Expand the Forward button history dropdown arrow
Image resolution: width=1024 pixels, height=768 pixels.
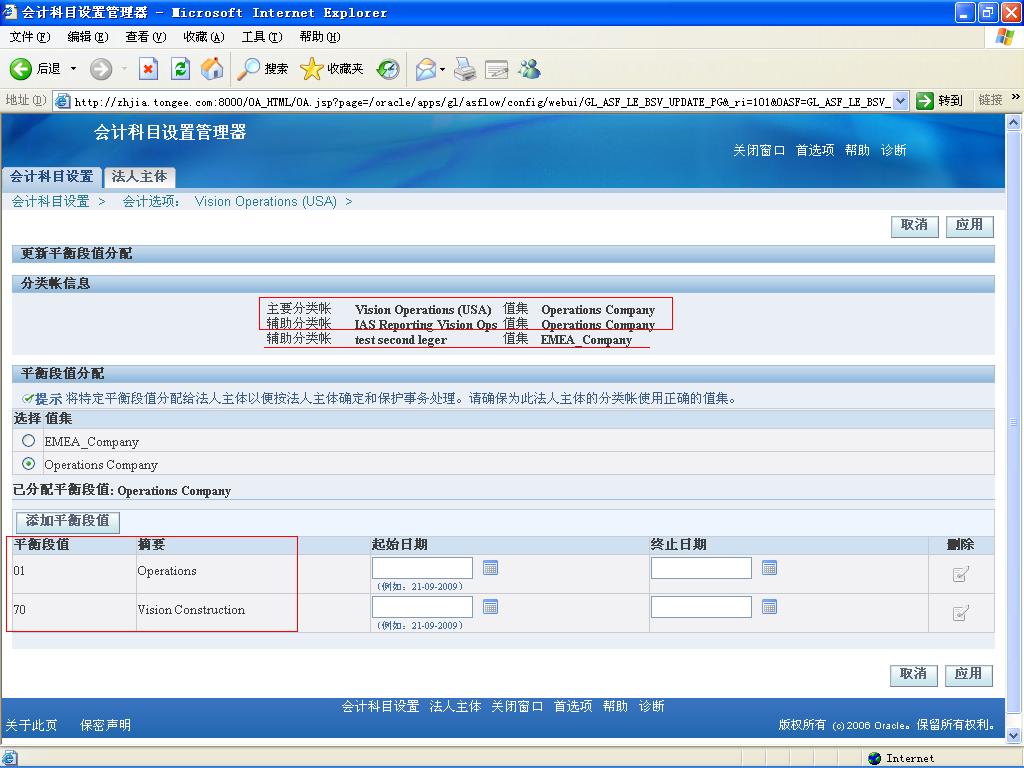pos(124,69)
